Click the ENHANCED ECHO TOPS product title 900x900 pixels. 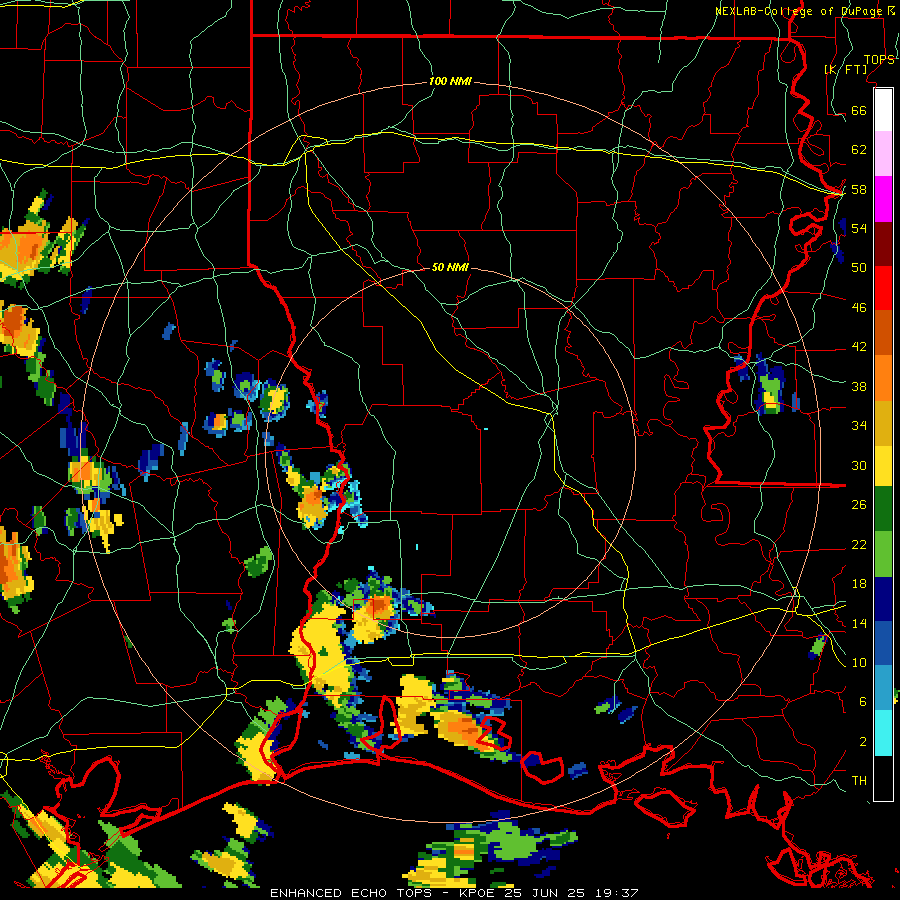[352, 893]
